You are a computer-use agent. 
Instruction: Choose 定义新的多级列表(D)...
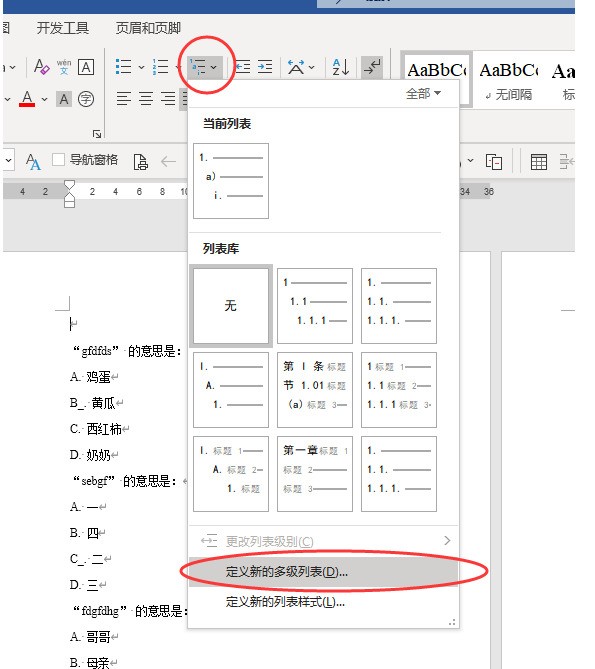(x=323, y=572)
